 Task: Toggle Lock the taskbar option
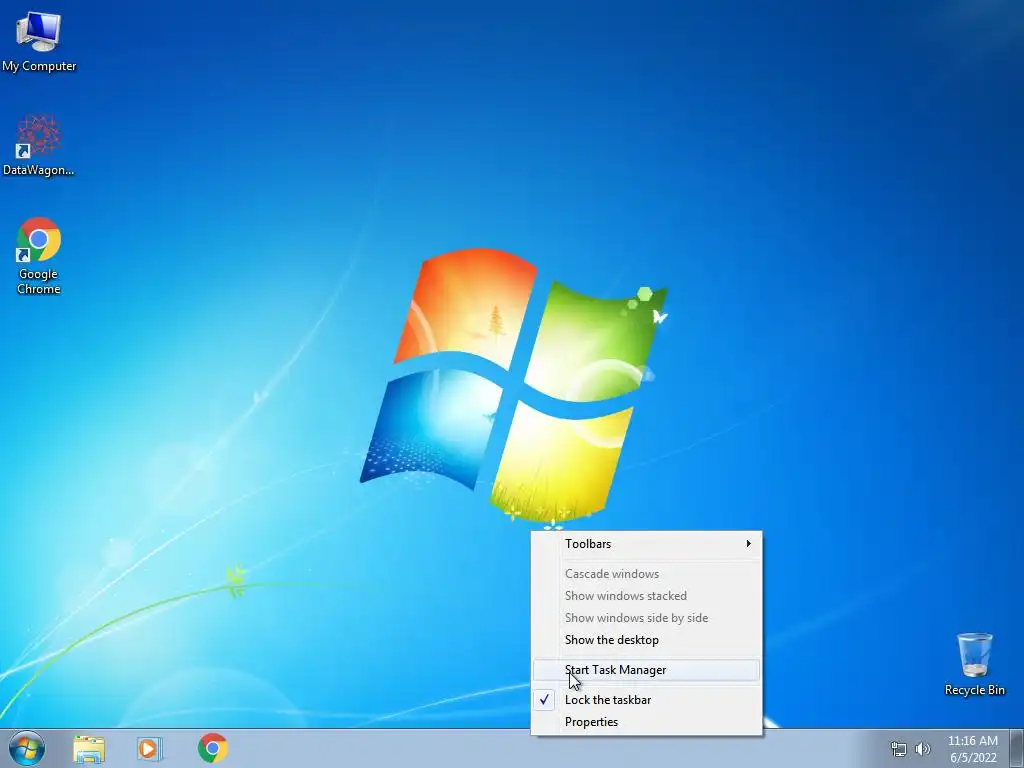[647, 700]
